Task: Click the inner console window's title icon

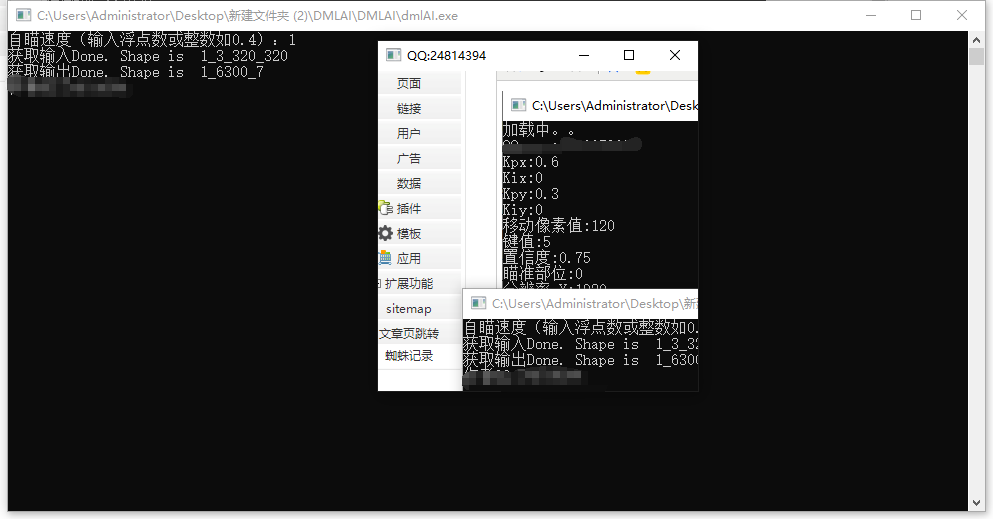Action: (518, 105)
